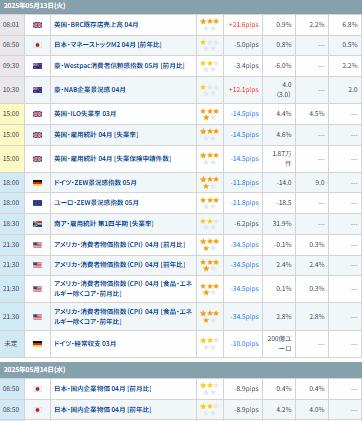Open the ドイツ・経常収支 03月 link
The height and width of the screenshot is (421, 363).
pos(85,344)
